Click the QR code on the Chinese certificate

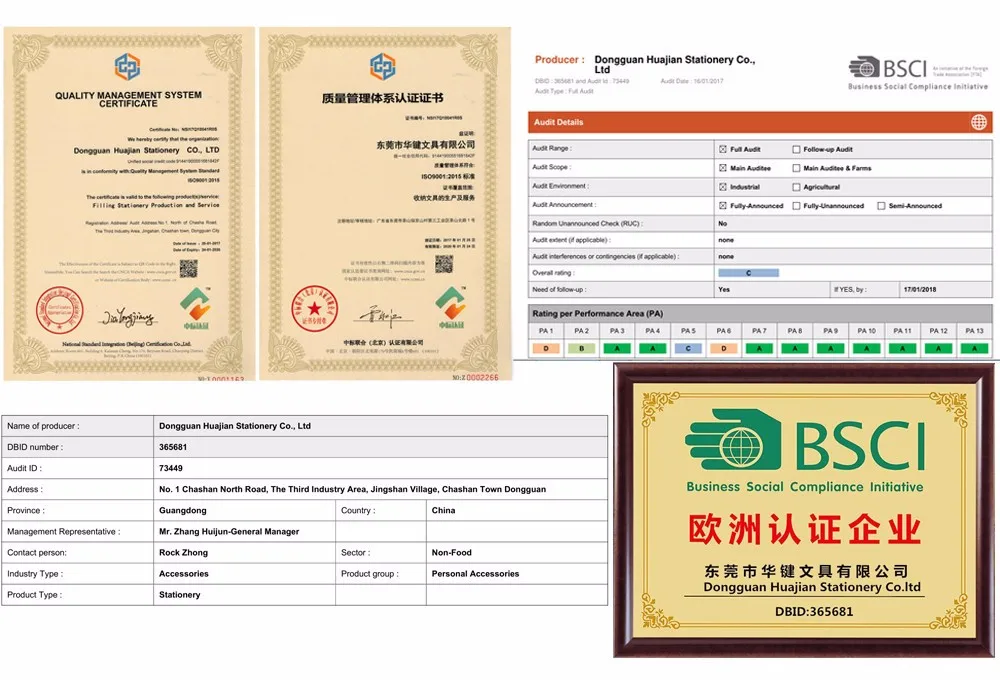coord(444,264)
